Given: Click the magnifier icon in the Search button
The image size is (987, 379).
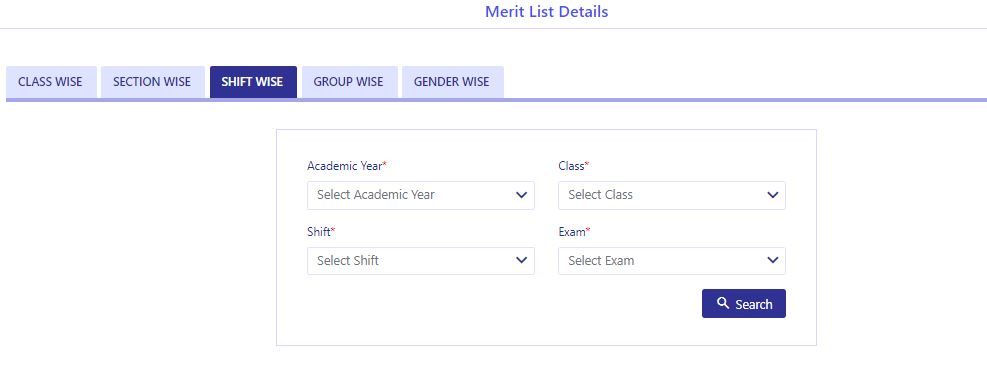Looking at the screenshot, I should (723, 303).
